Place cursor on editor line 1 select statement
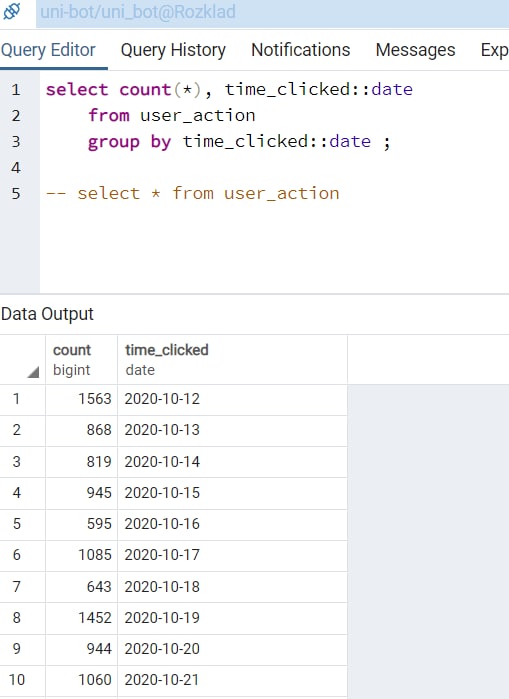Viewport: 509px width, 699px height. 229,90
